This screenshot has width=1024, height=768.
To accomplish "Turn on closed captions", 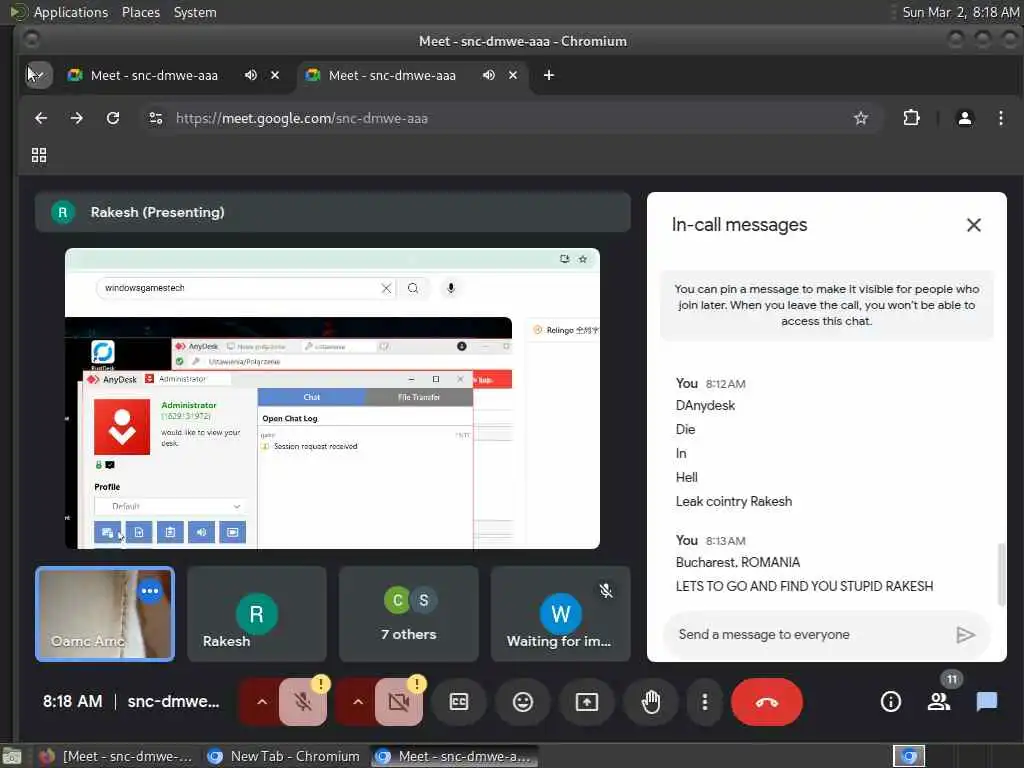I will (x=459, y=702).
